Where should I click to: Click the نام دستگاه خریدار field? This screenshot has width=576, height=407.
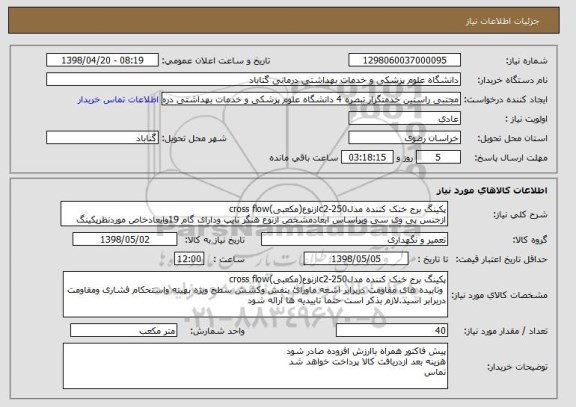[x=253, y=80]
